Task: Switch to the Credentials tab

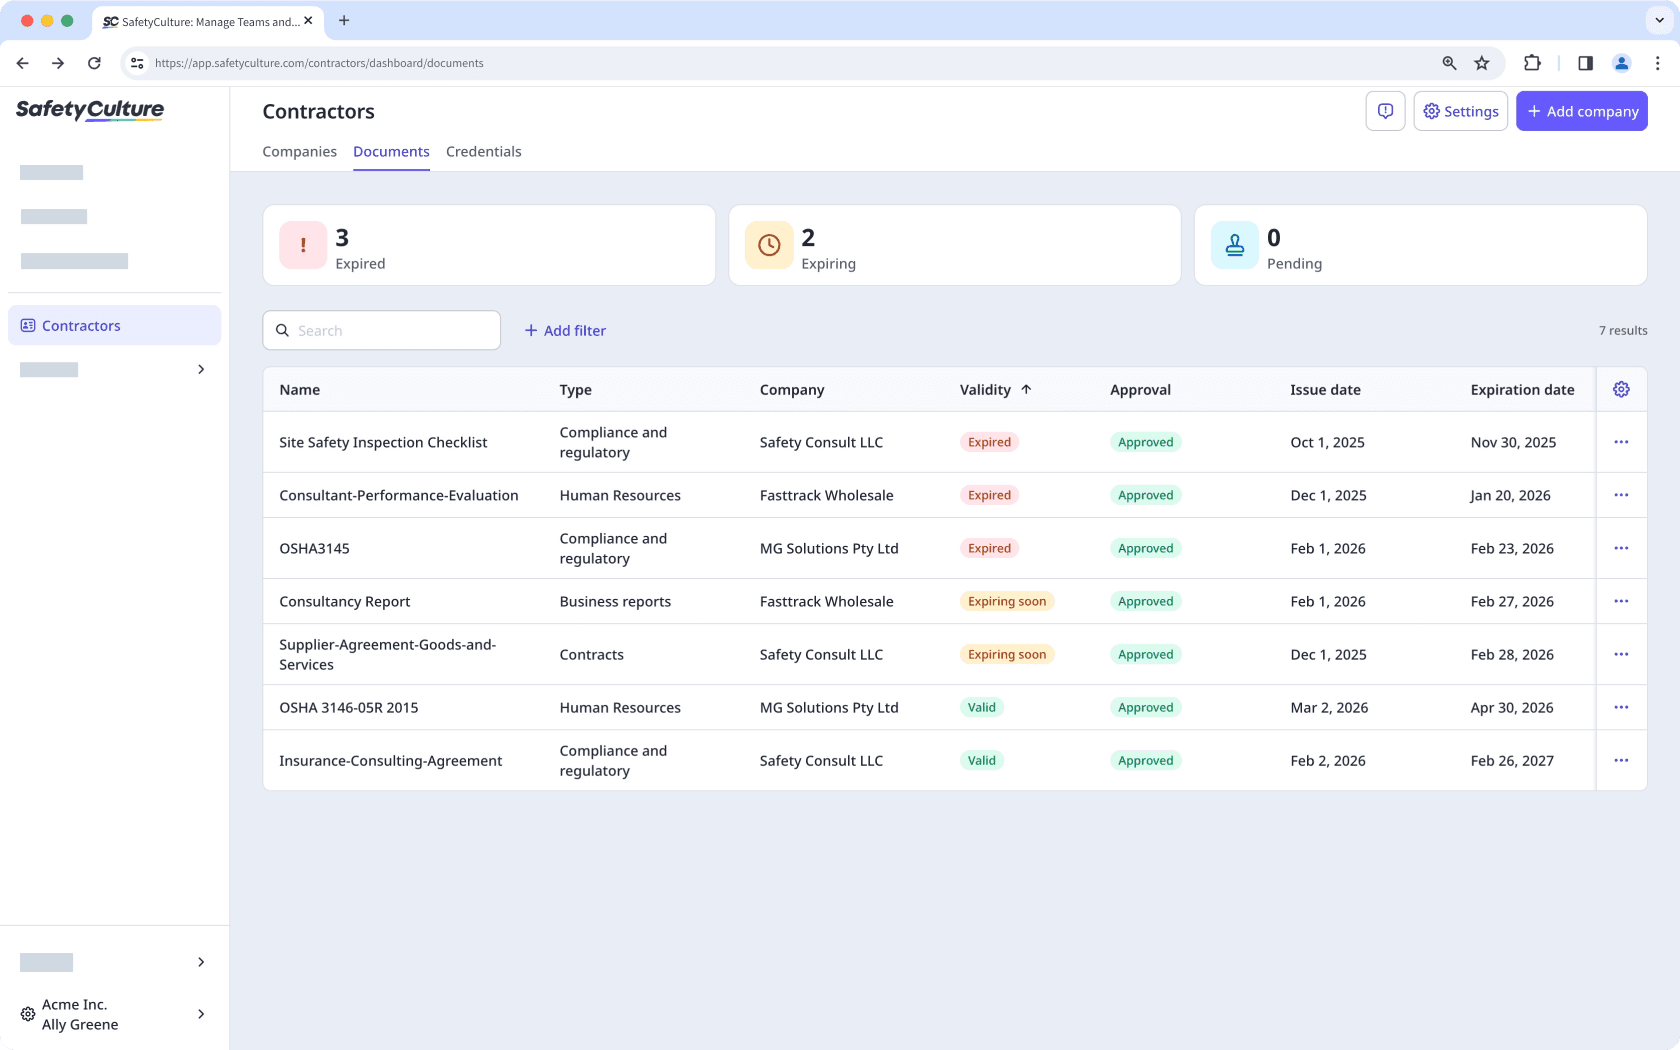Action: click(x=484, y=151)
